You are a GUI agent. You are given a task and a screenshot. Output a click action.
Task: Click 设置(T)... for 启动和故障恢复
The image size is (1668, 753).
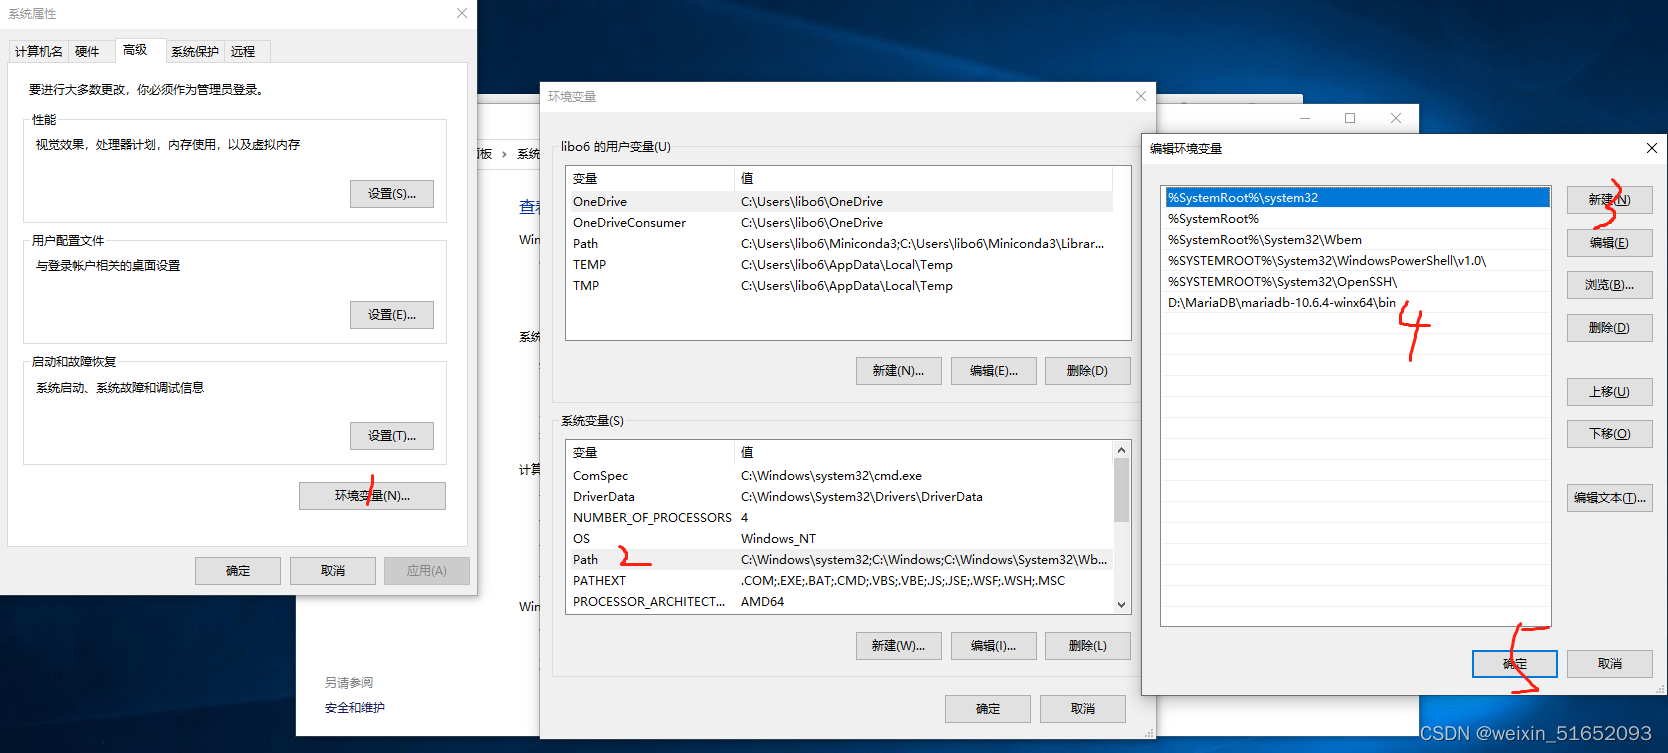pos(392,436)
